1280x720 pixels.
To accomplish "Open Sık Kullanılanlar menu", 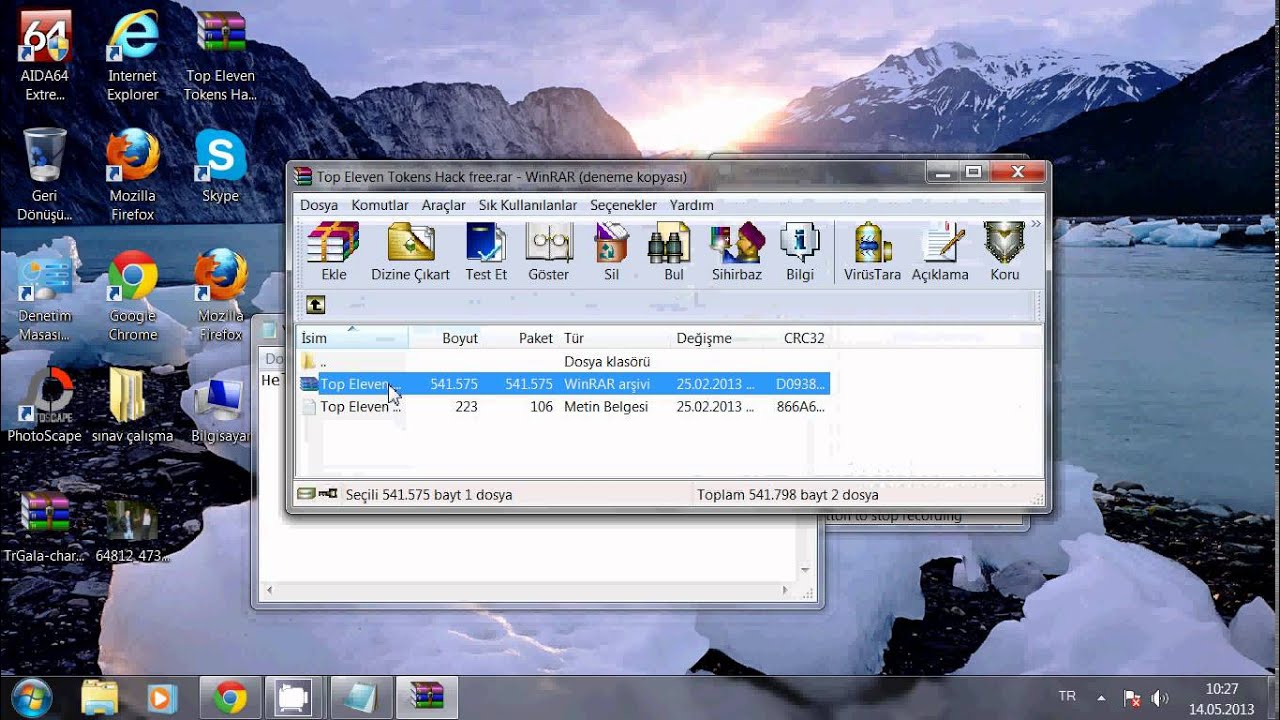I will click(527, 205).
